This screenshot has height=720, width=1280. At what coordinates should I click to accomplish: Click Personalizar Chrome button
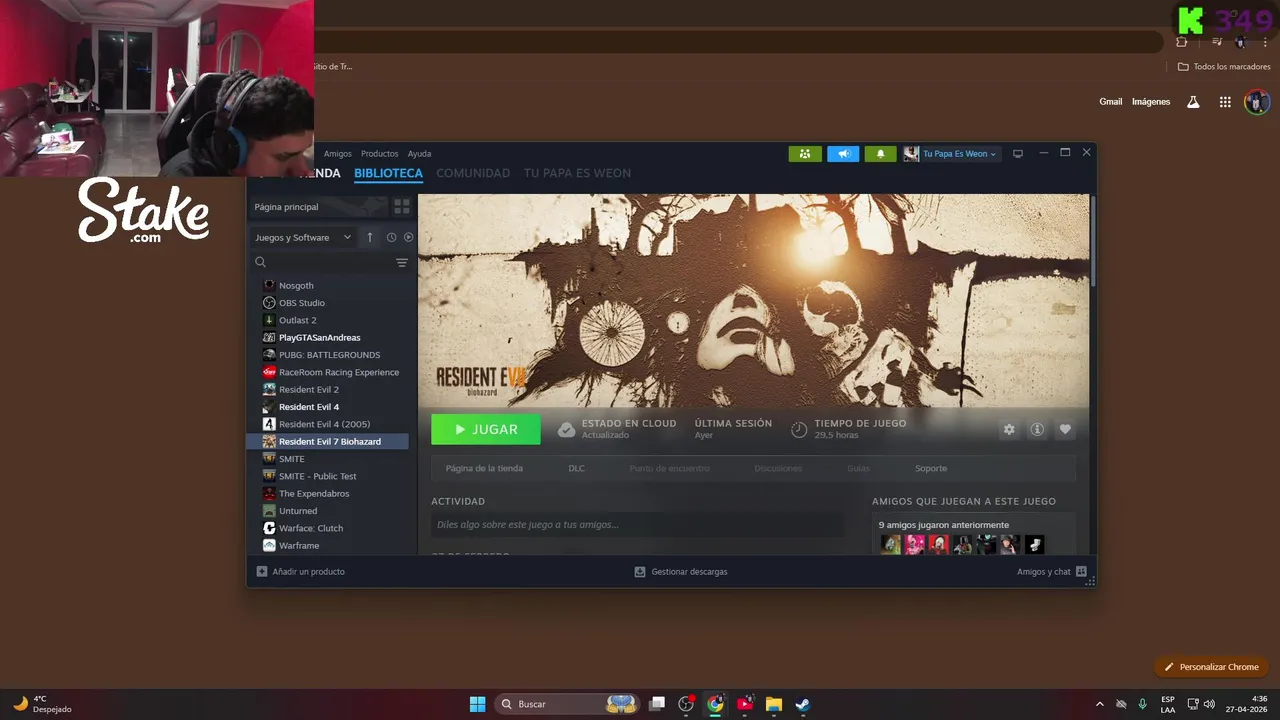point(1211,667)
